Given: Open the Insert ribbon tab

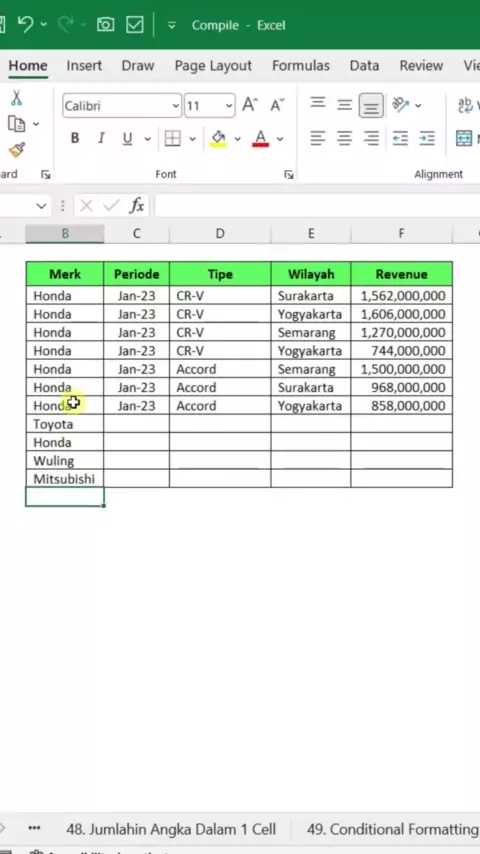Looking at the screenshot, I should click(84, 66).
